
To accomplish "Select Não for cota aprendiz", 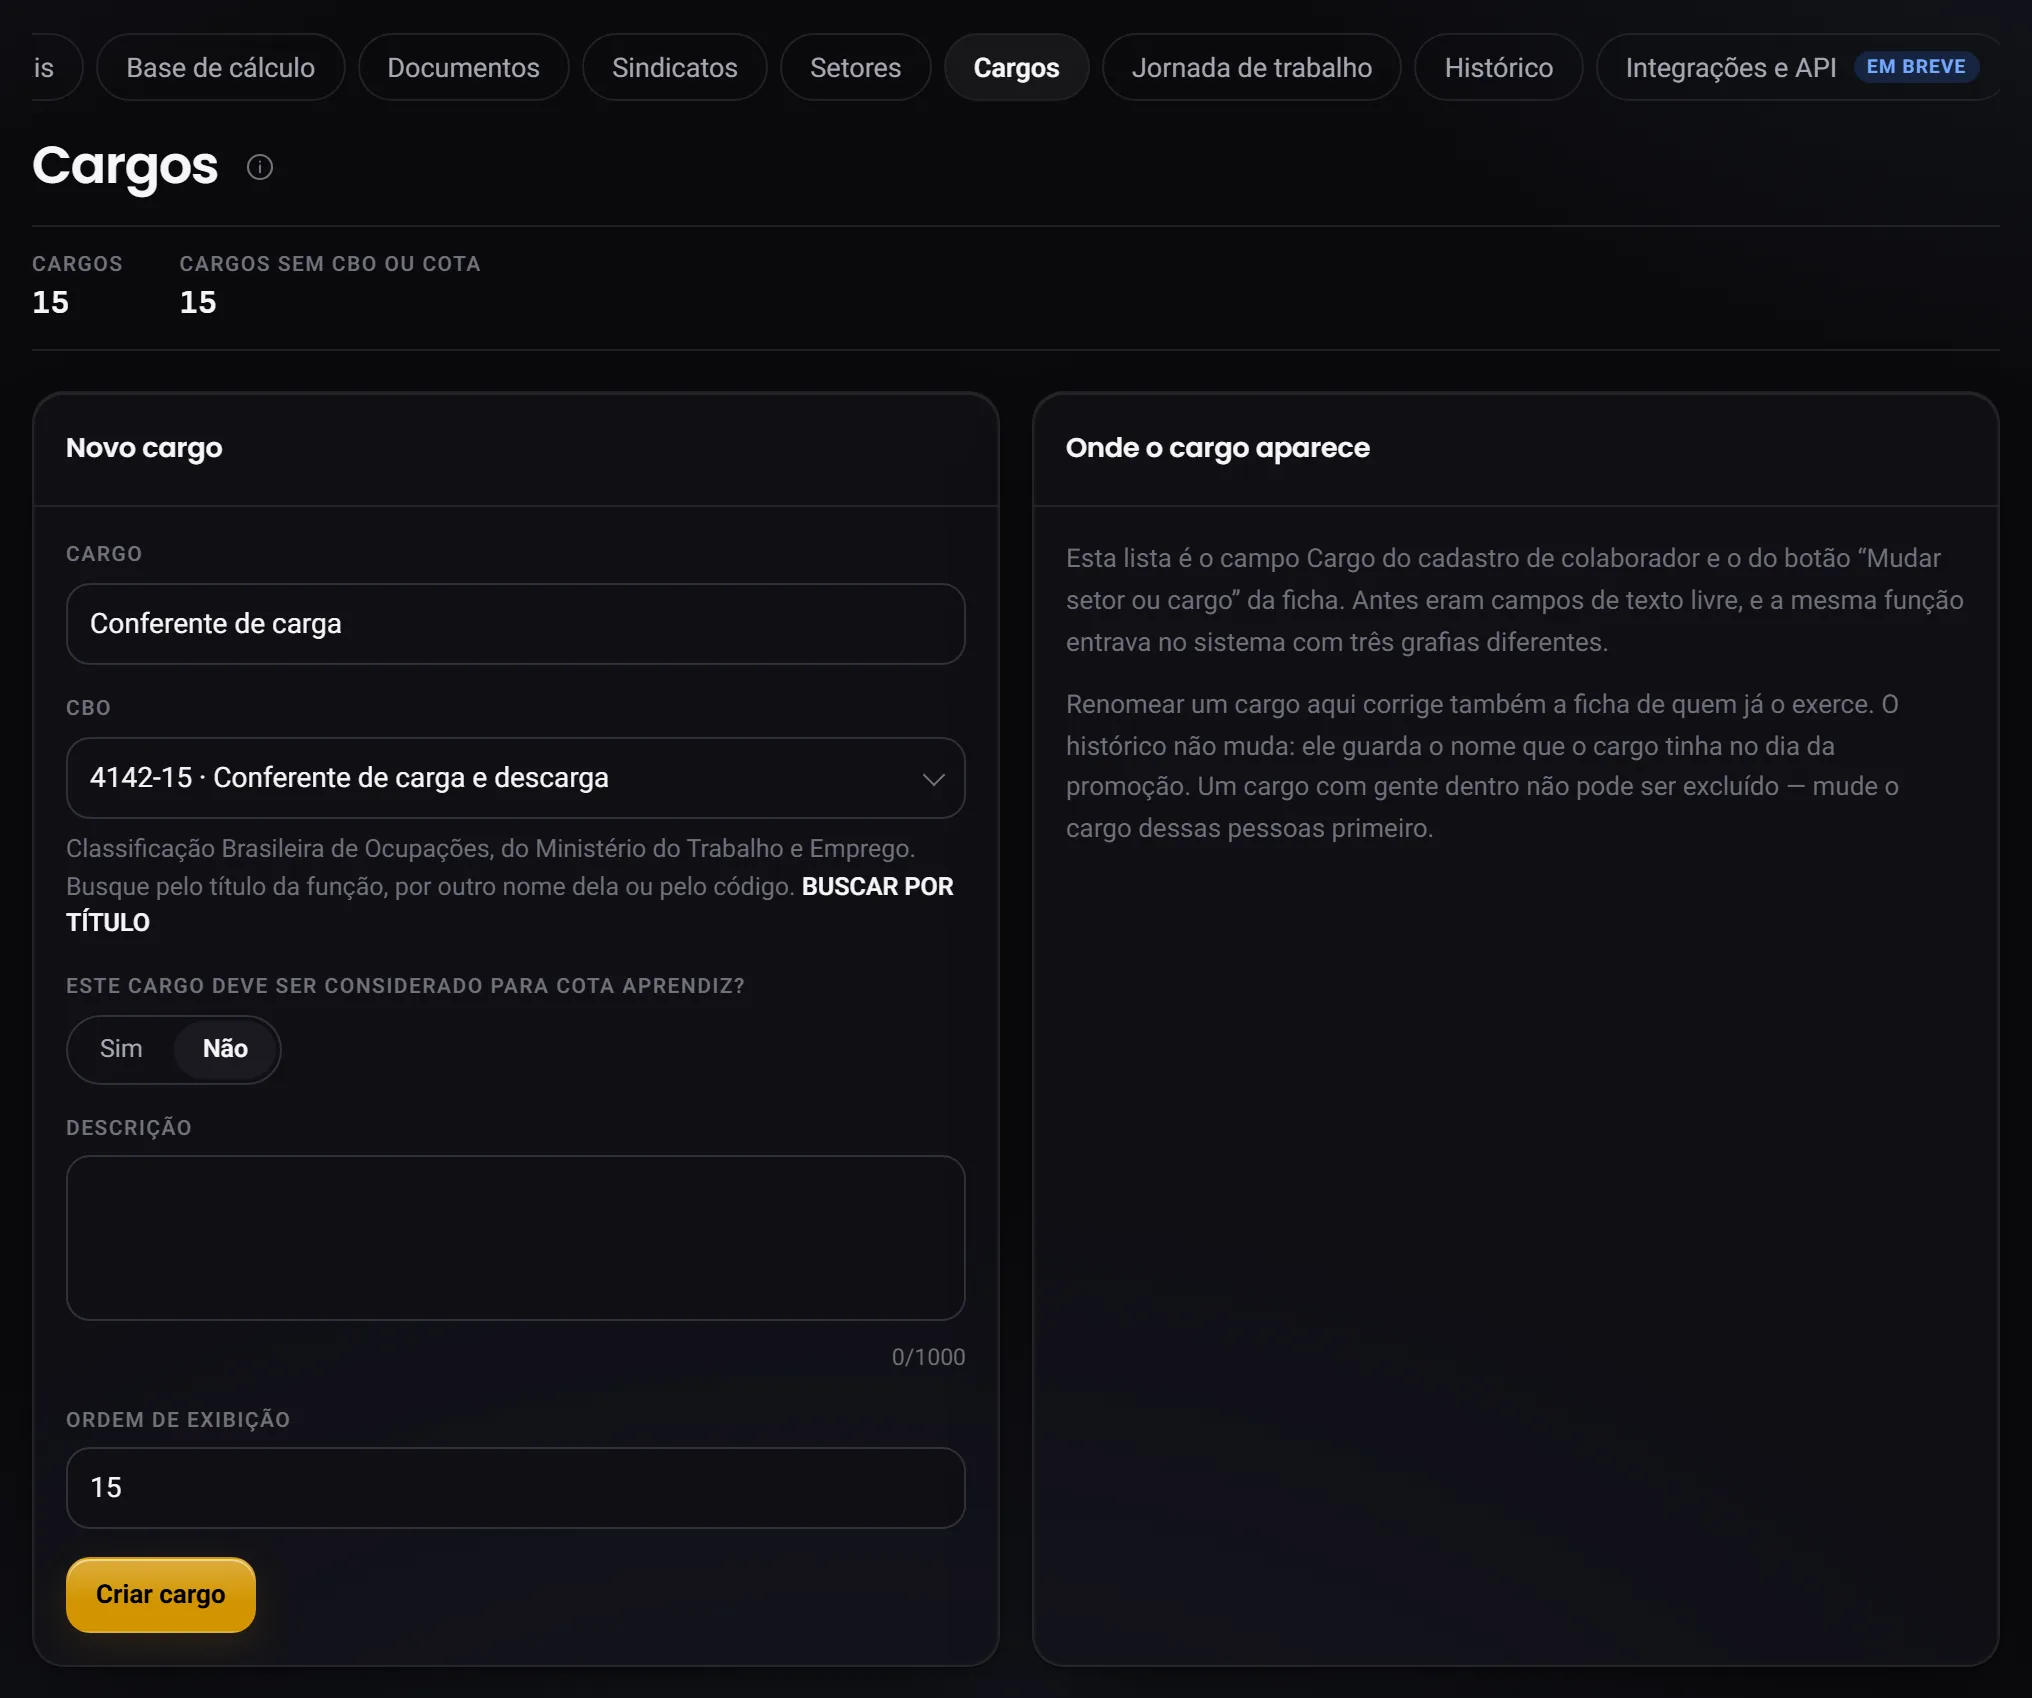I will [x=225, y=1049].
